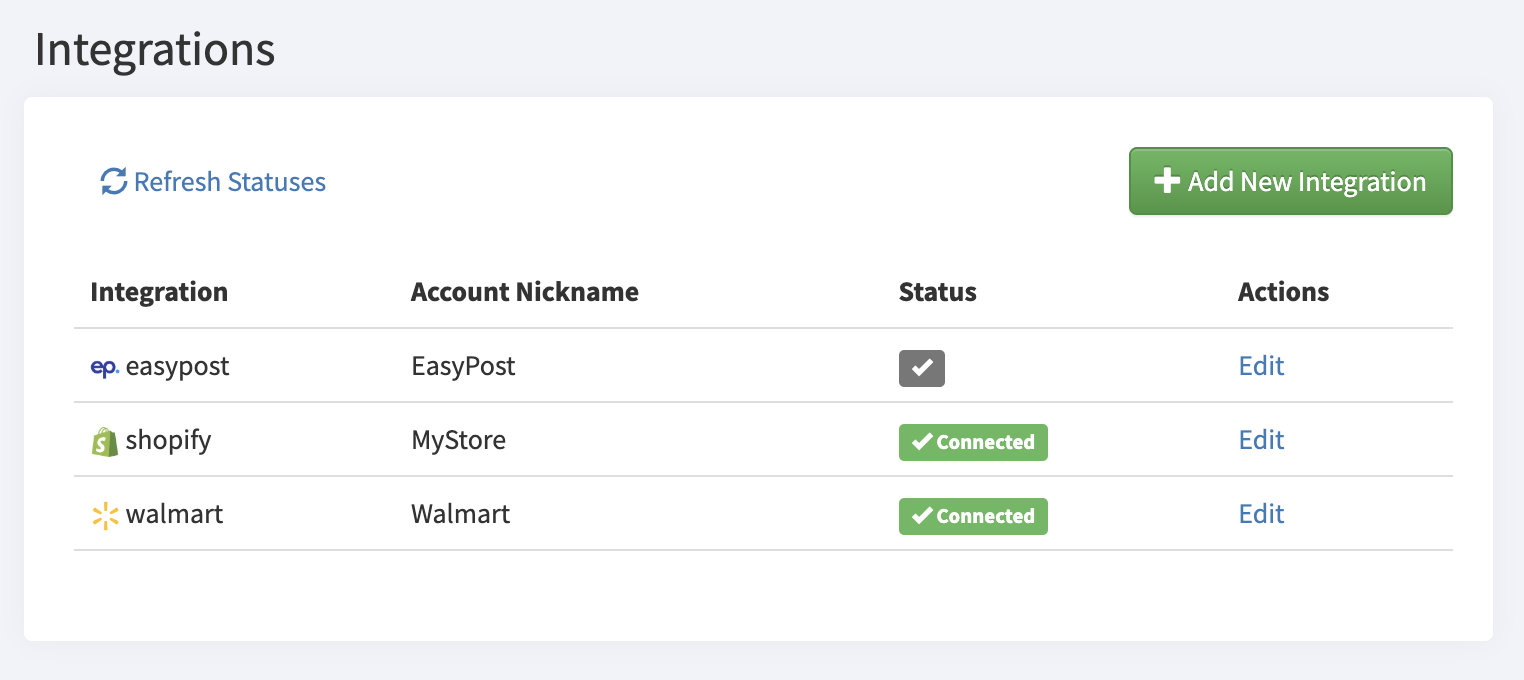Click the plus icon in Add New Integration
Image resolution: width=1524 pixels, height=680 pixels.
[1166, 181]
